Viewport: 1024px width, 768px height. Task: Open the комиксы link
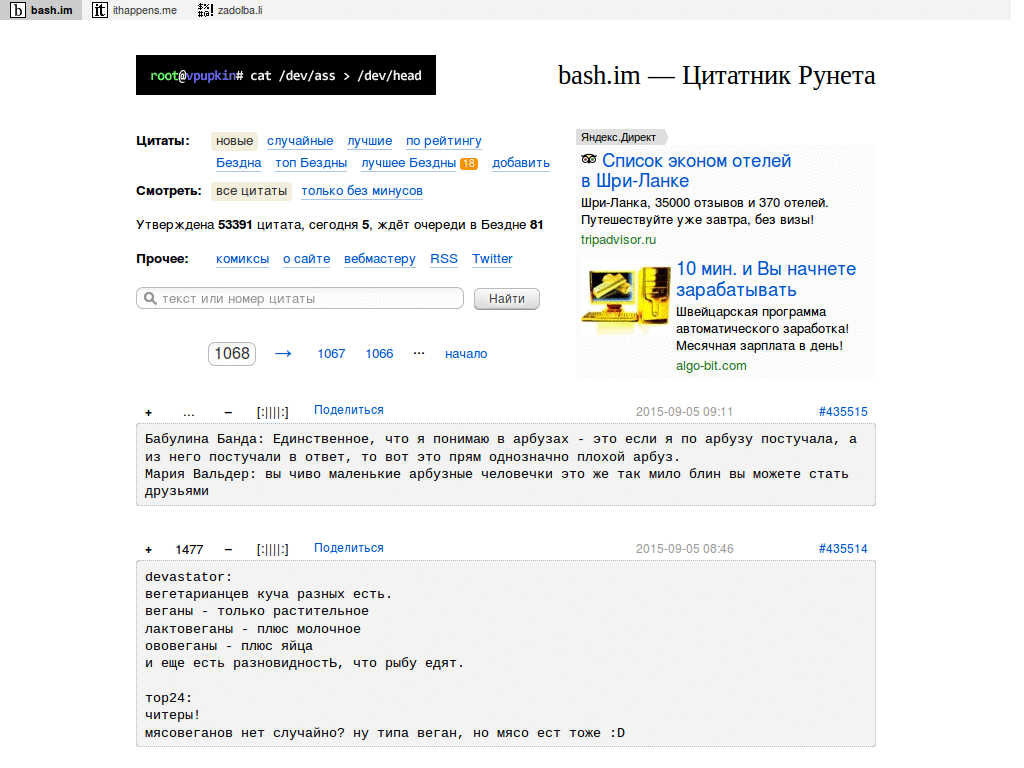point(242,259)
